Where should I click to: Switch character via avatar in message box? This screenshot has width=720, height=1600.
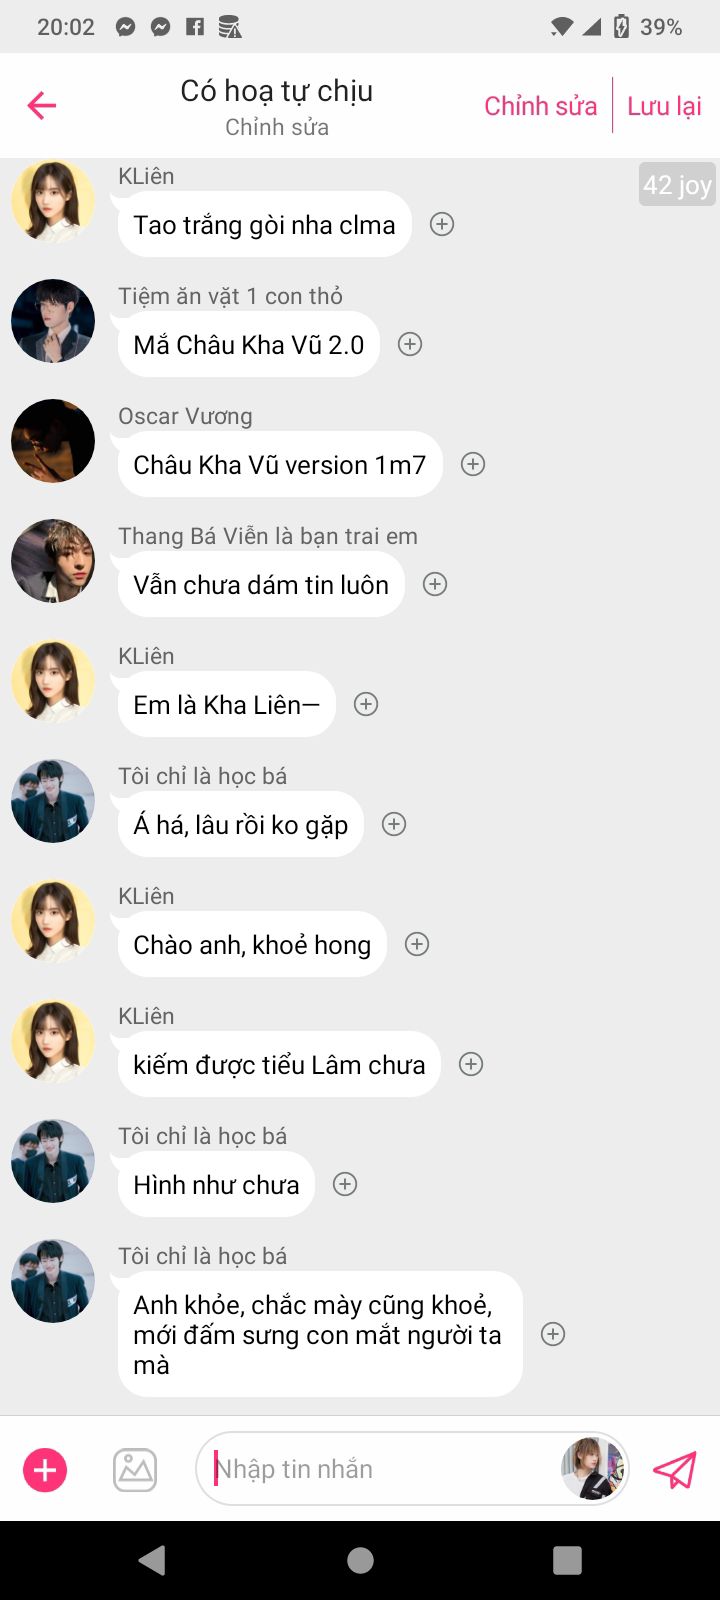tap(593, 1469)
